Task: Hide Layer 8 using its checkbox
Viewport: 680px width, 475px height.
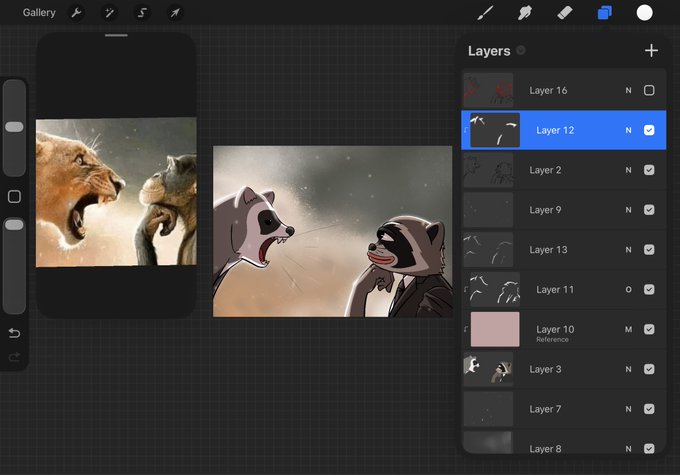Action: pos(649,449)
